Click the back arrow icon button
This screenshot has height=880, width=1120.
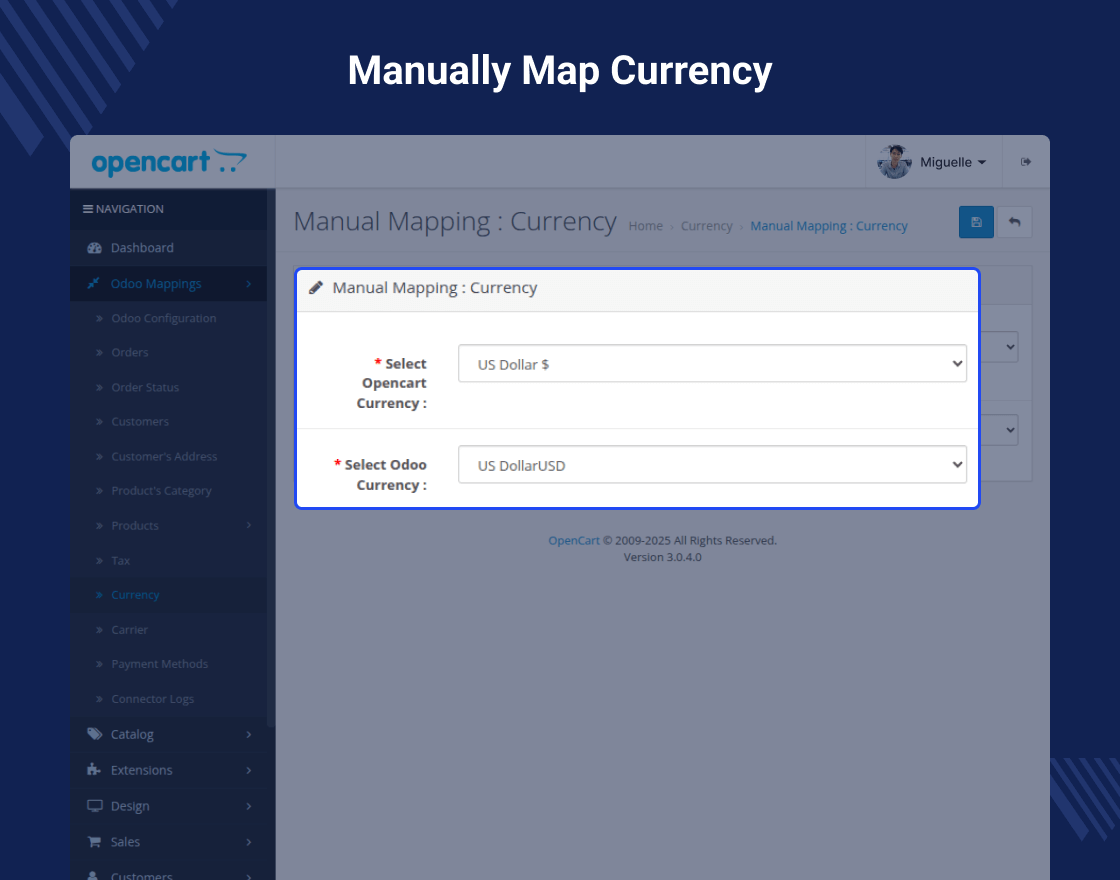1014,222
